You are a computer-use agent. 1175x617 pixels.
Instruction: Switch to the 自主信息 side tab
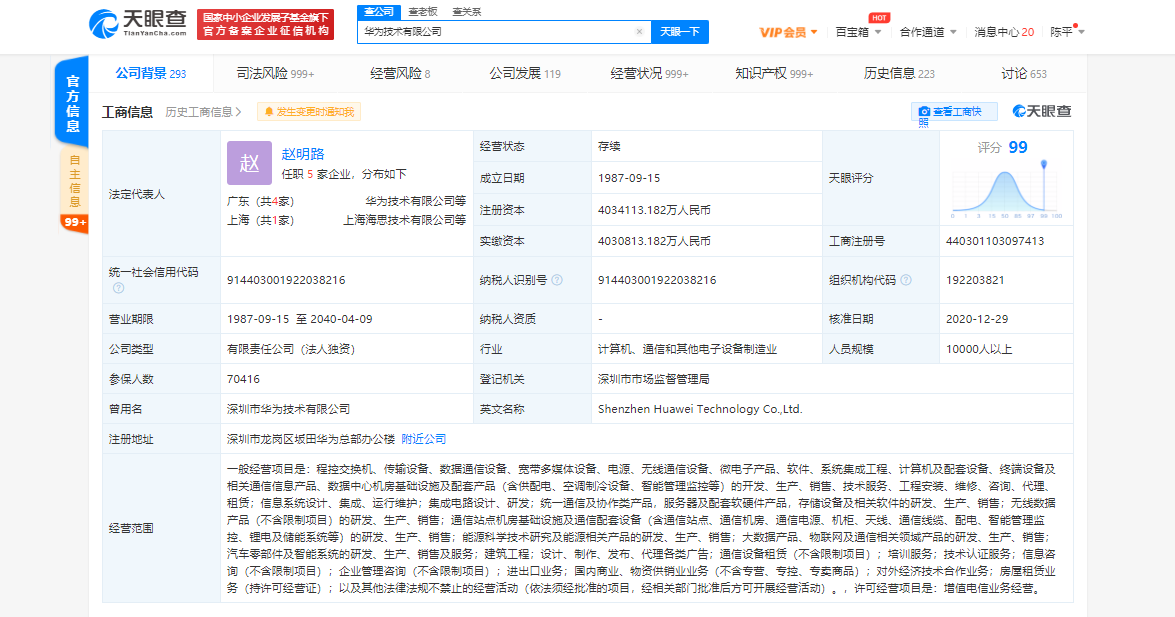click(74, 181)
